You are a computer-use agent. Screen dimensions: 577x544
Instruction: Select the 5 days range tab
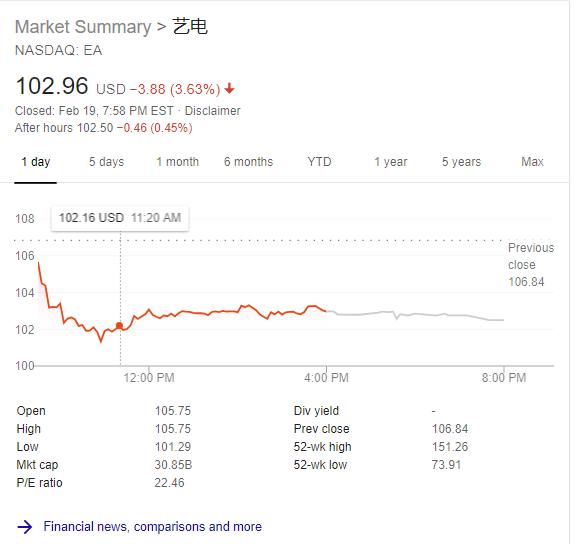pyautogui.click(x=106, y=162)
